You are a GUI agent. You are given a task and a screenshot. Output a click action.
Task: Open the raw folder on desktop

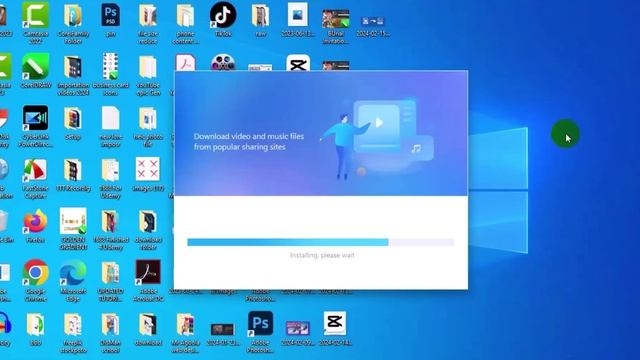(x=260, y=16)
